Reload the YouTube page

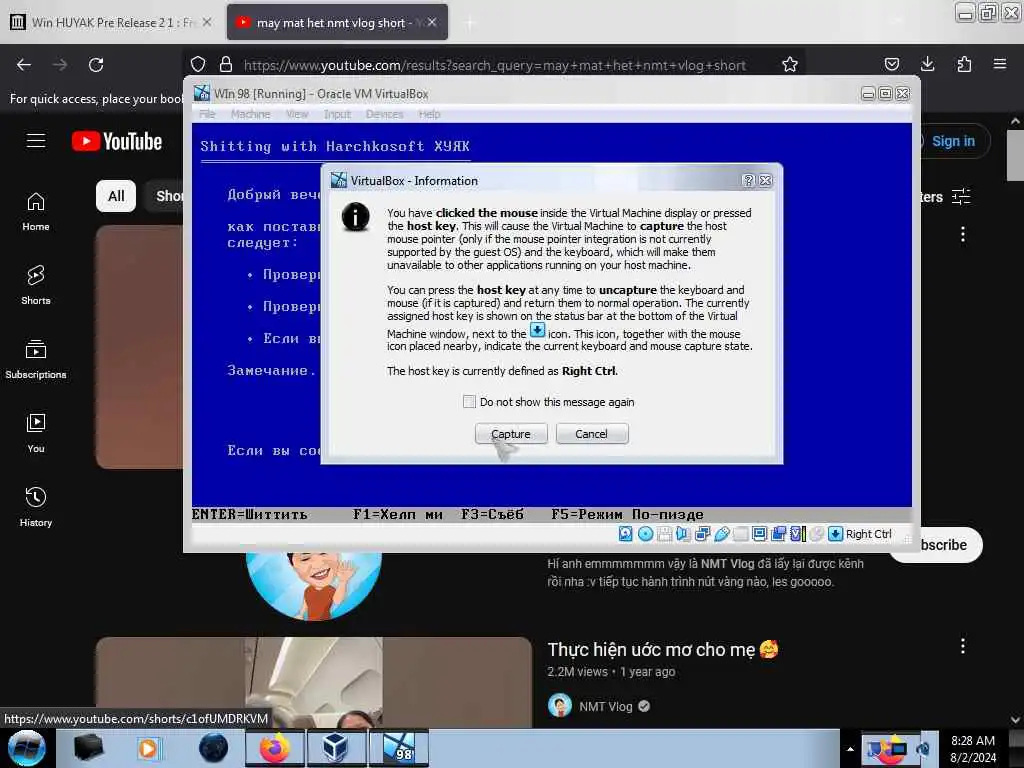point(96,65)
